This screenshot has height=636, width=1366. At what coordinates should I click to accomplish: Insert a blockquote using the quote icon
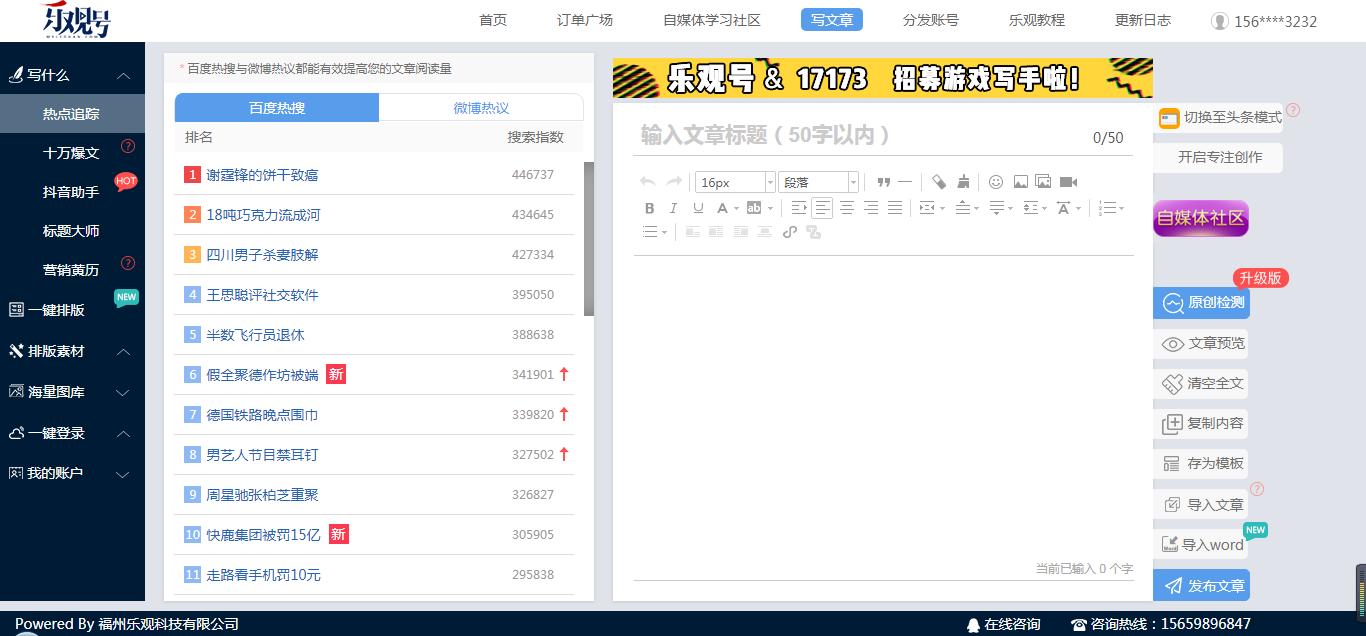(x=884, y=181)
